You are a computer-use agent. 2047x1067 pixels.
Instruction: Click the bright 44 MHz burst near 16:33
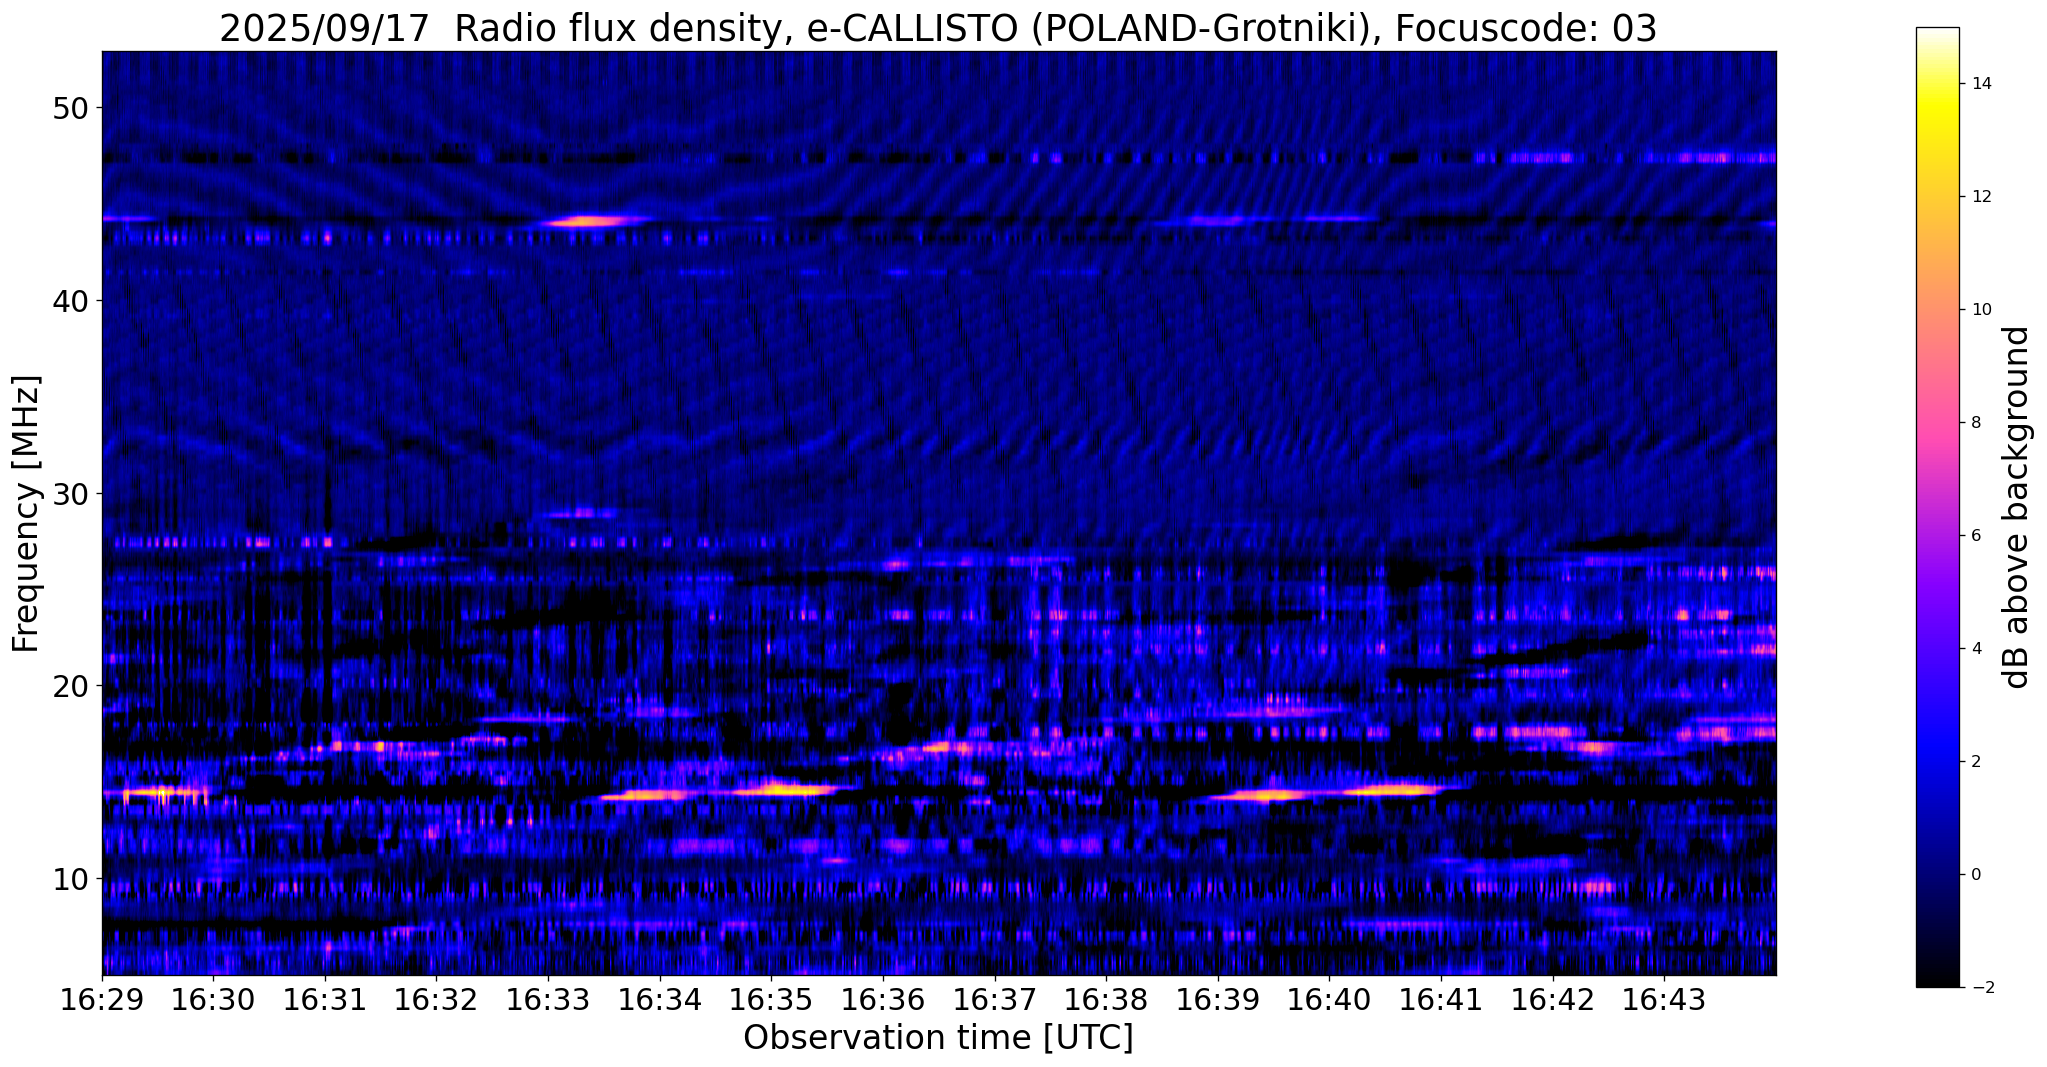pos(587,221)
